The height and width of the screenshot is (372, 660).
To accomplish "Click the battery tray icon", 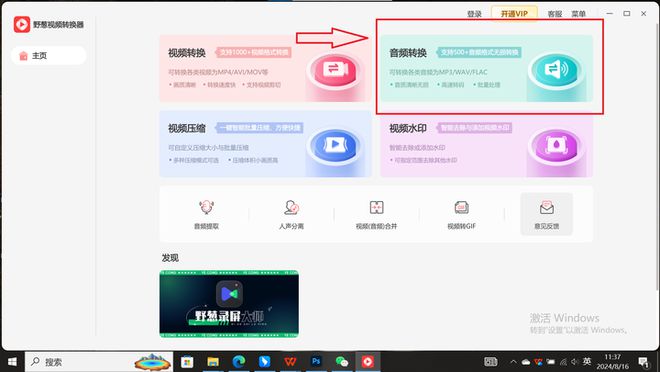I will point(551,362).
